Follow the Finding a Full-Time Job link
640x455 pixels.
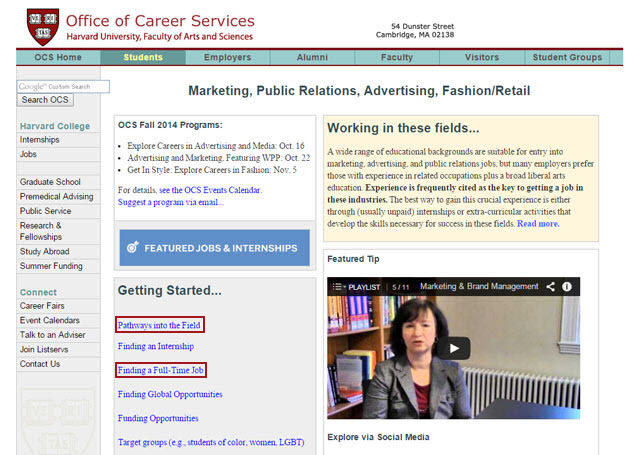click(160, 370)
